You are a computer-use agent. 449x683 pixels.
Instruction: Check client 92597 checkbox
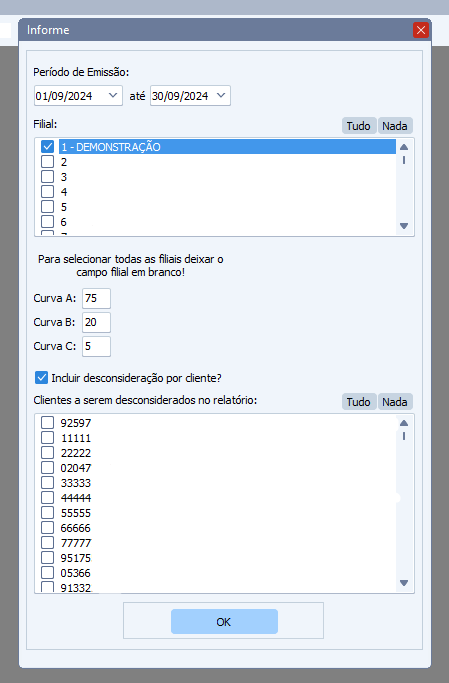[x=47, y=423]
